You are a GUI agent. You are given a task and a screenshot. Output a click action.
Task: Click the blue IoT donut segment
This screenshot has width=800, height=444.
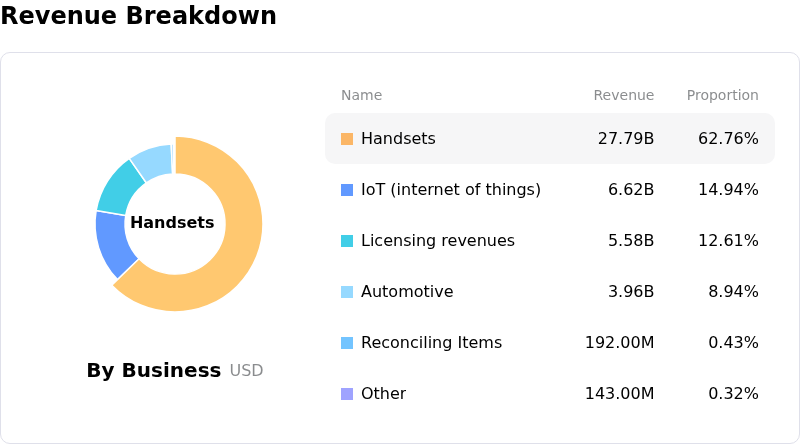click(113, 243)
